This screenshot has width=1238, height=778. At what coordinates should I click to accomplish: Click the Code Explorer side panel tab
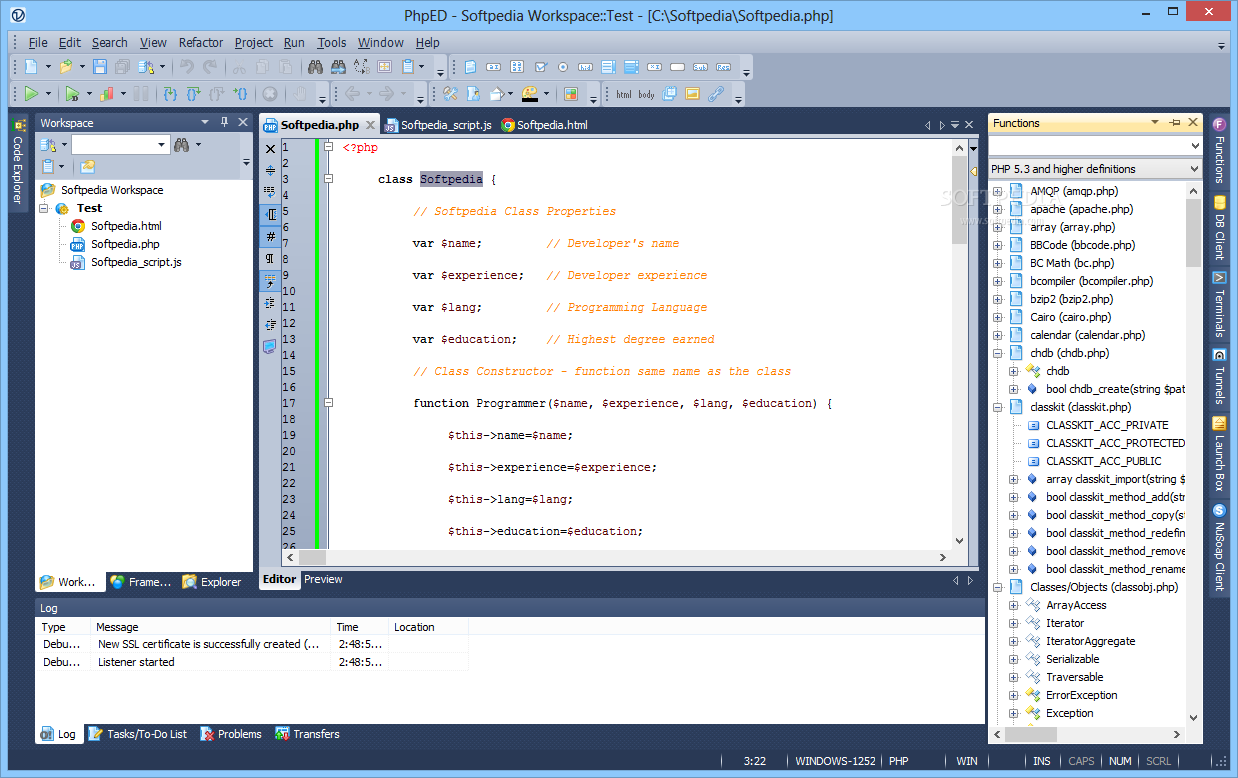pyautogui.click(x=18, y=162)
